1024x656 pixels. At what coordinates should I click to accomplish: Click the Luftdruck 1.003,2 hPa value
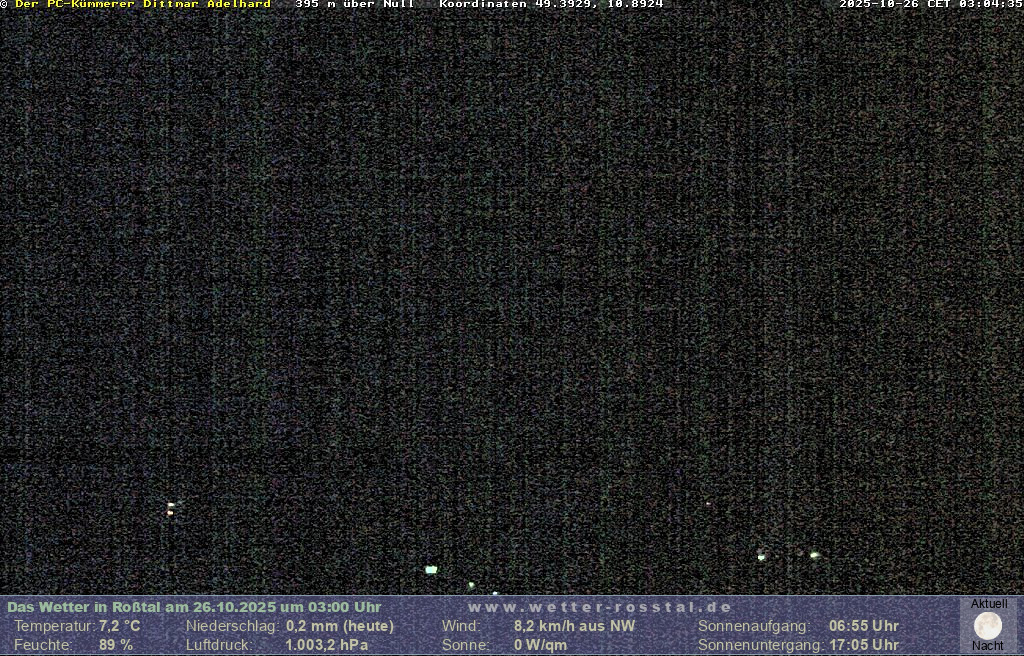pos(326,645)
